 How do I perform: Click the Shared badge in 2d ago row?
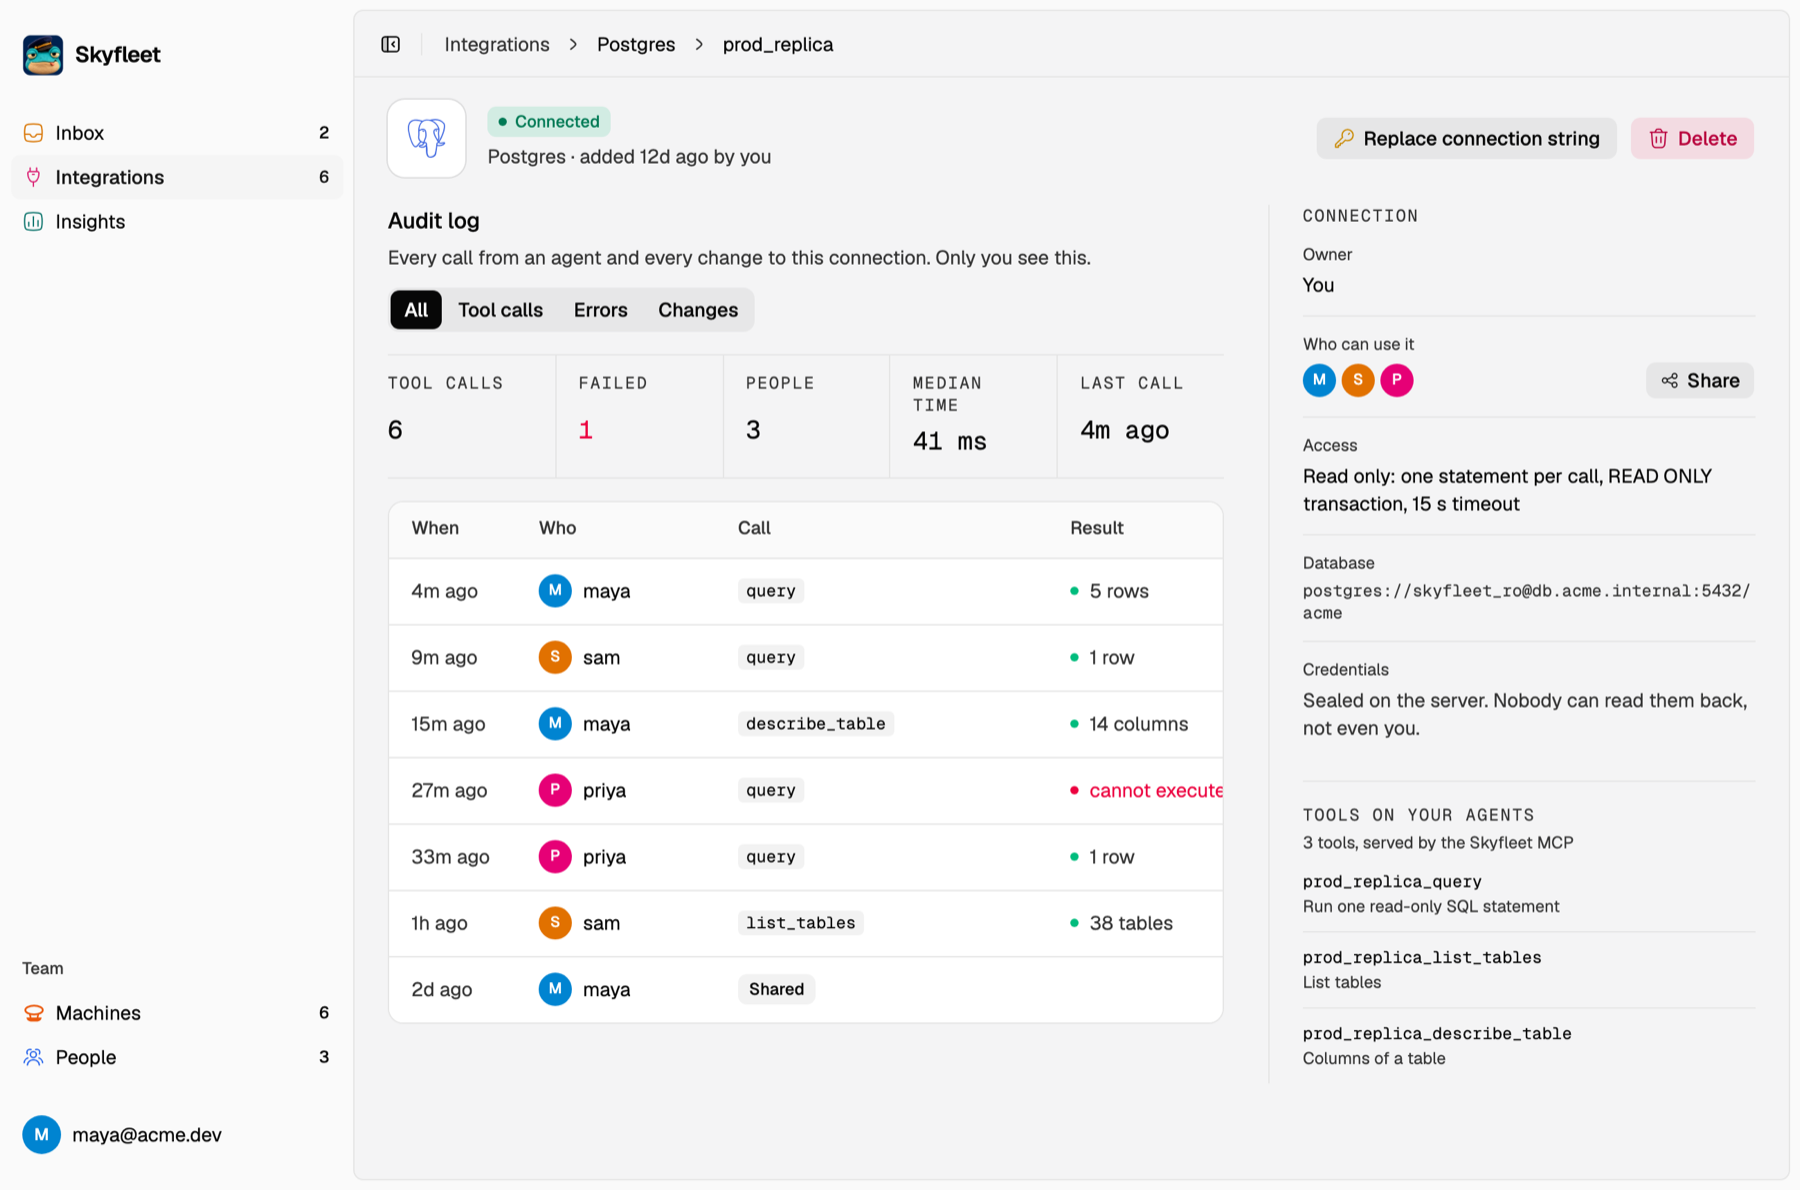tap(776, 989)
